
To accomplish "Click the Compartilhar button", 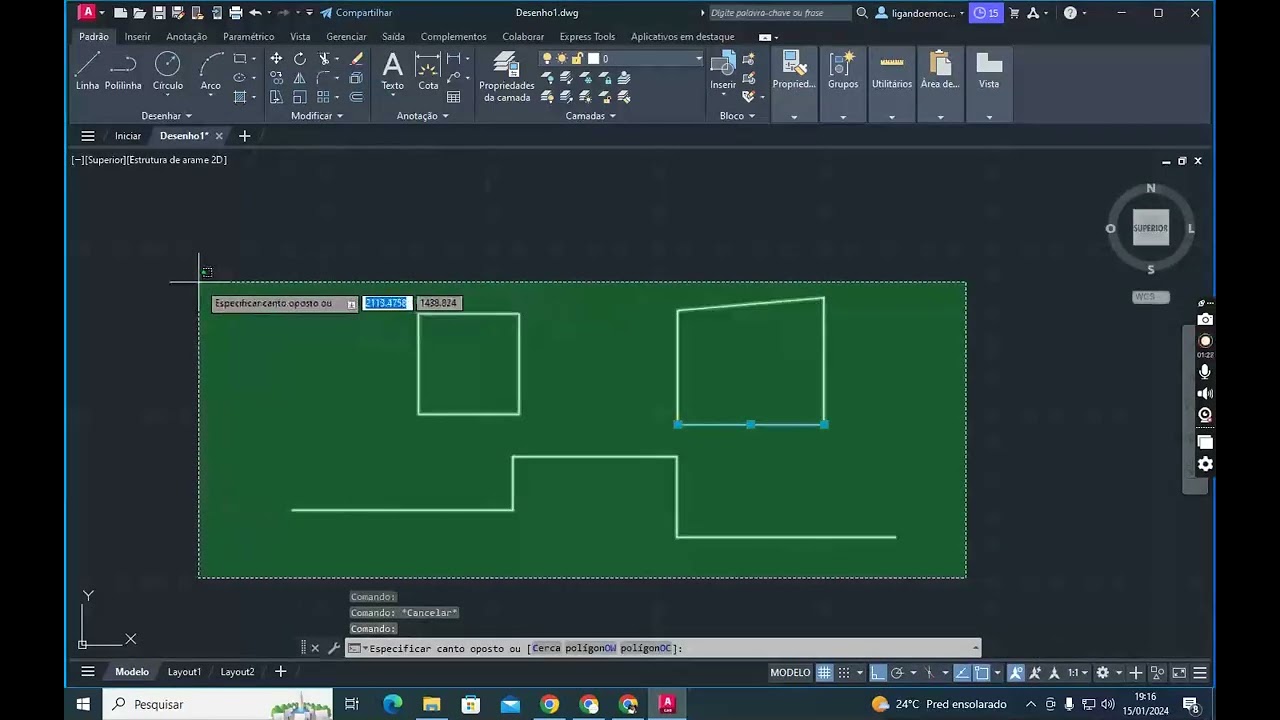I will click(x=356, y=13).
